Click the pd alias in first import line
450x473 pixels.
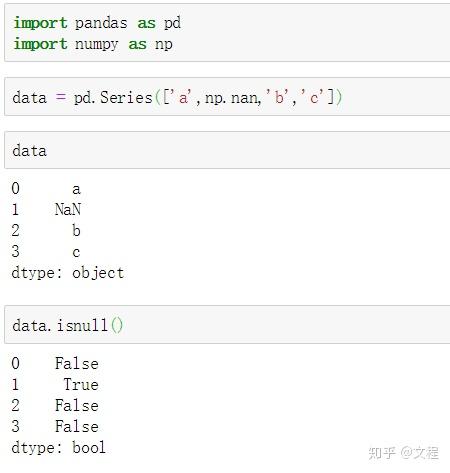pyautogui.click(x=172, y=24)
